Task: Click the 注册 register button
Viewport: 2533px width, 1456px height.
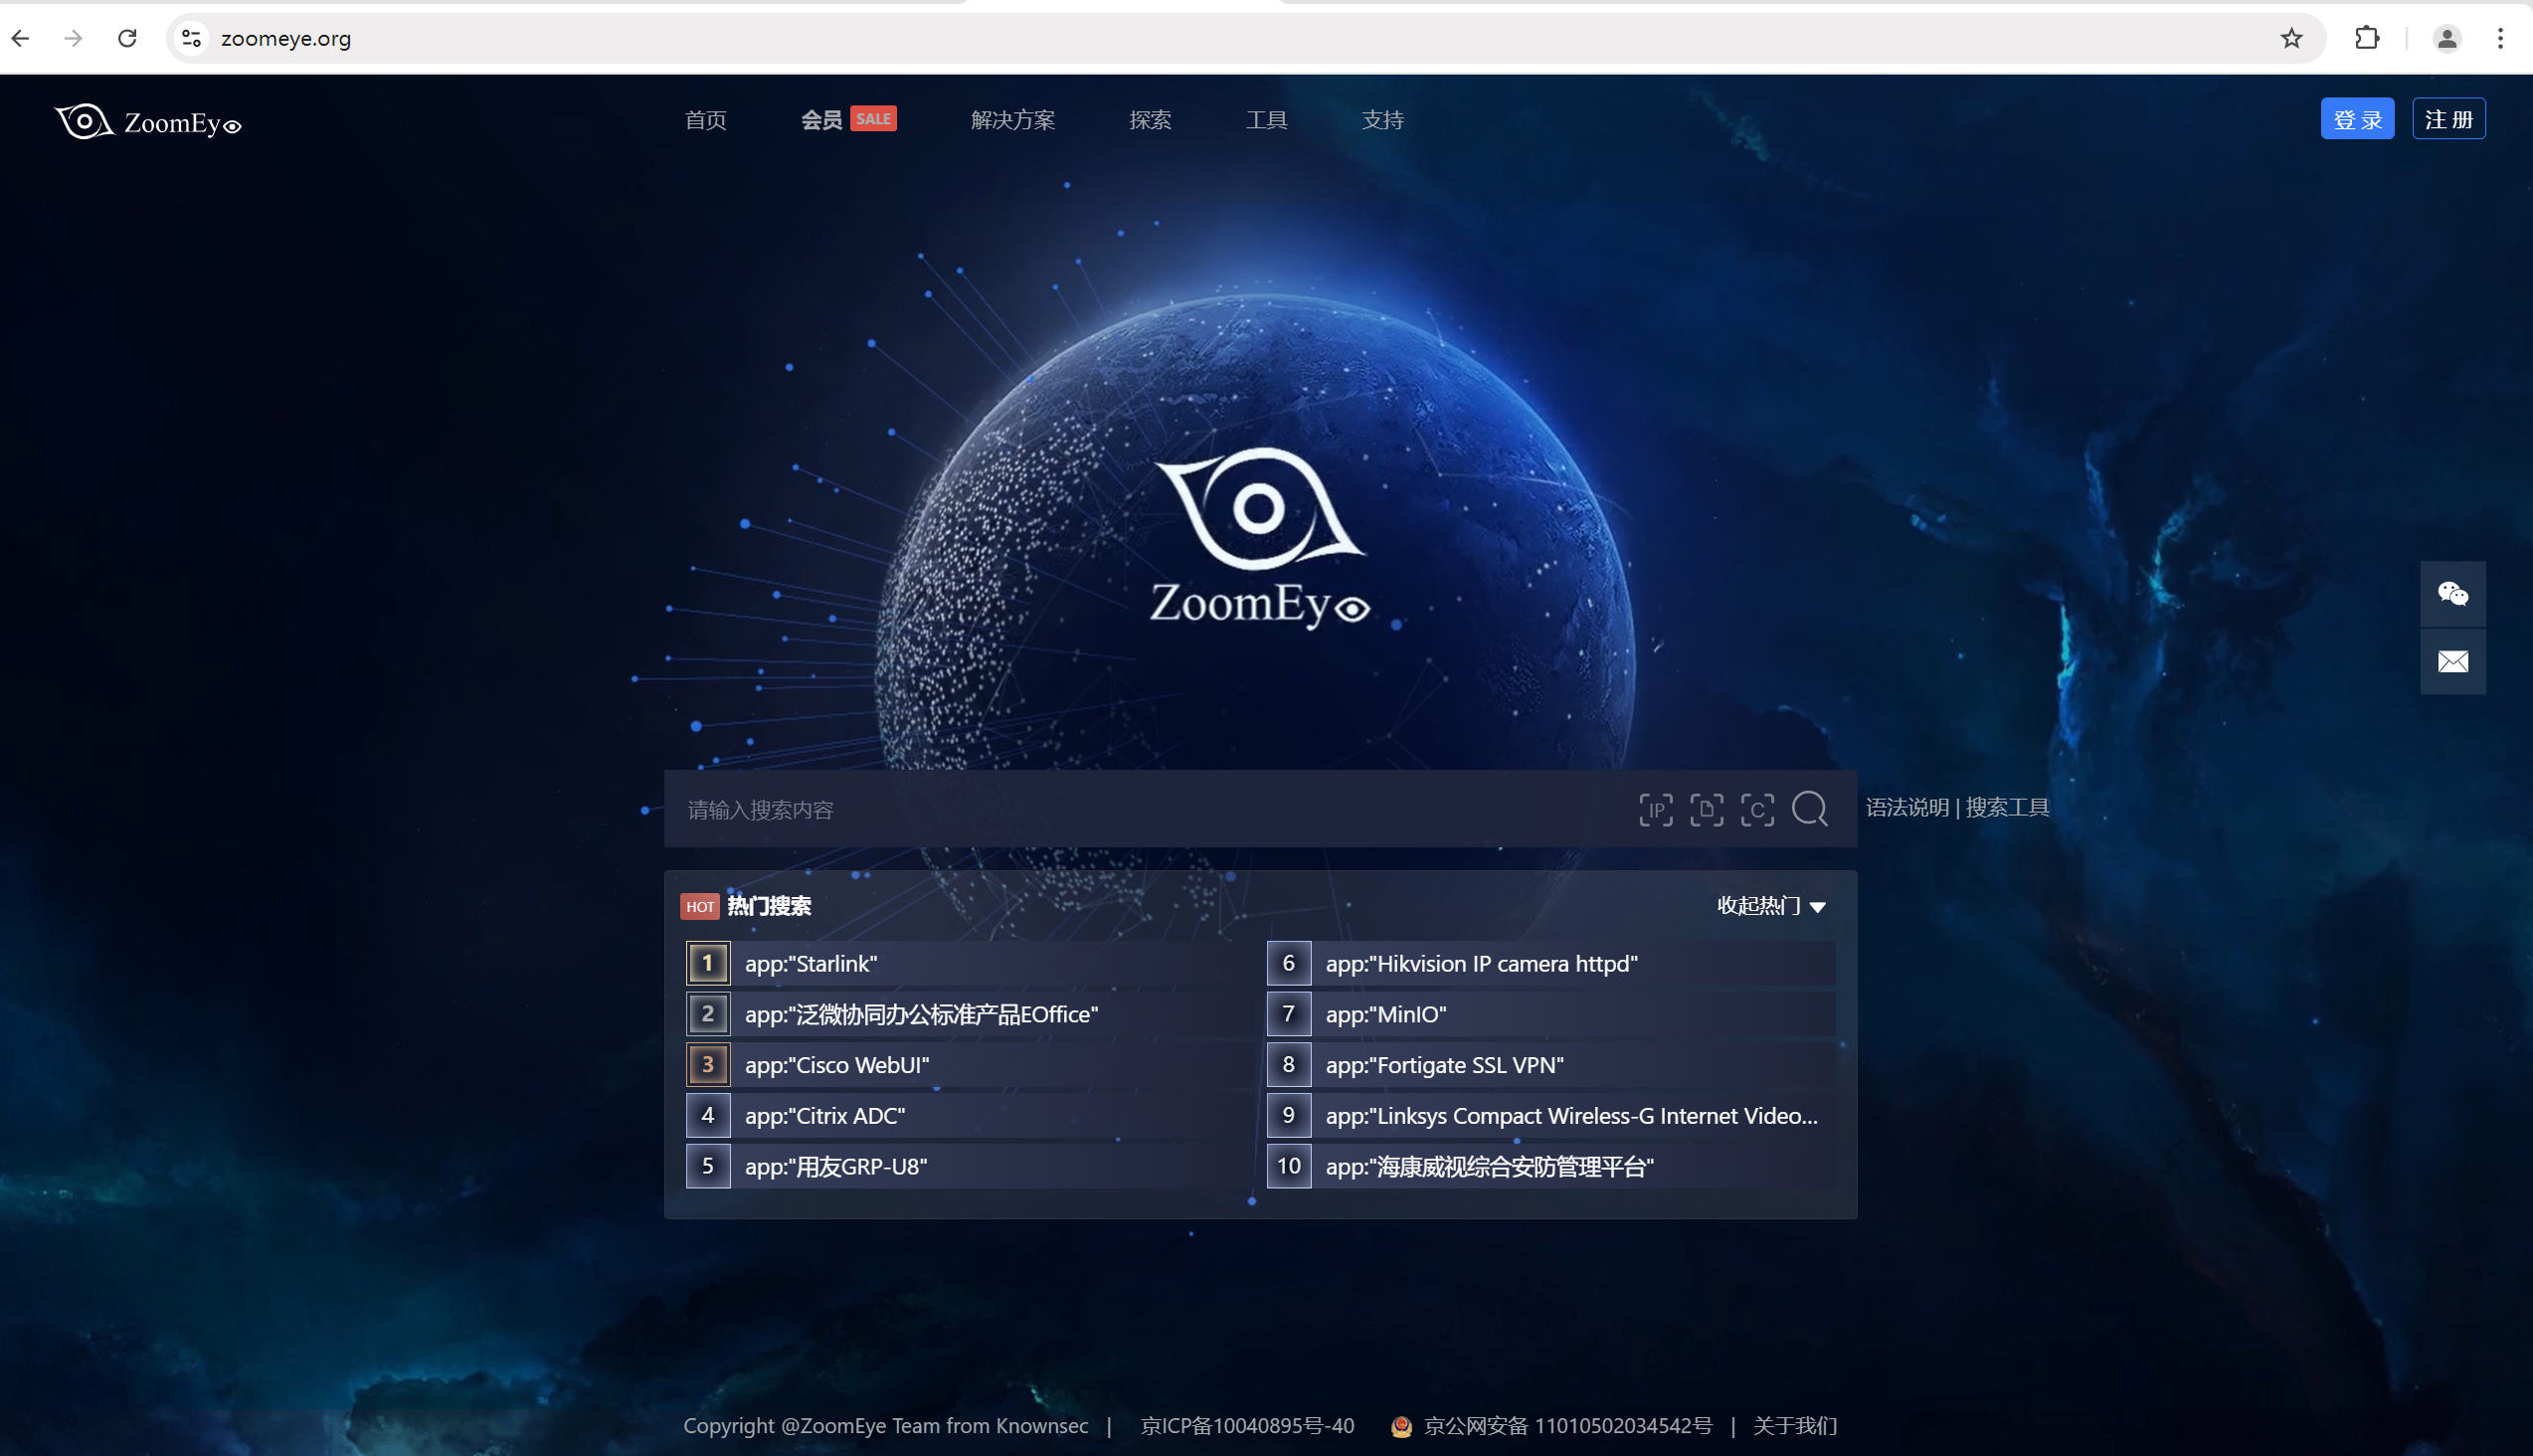Action: tap(2447, 119)
